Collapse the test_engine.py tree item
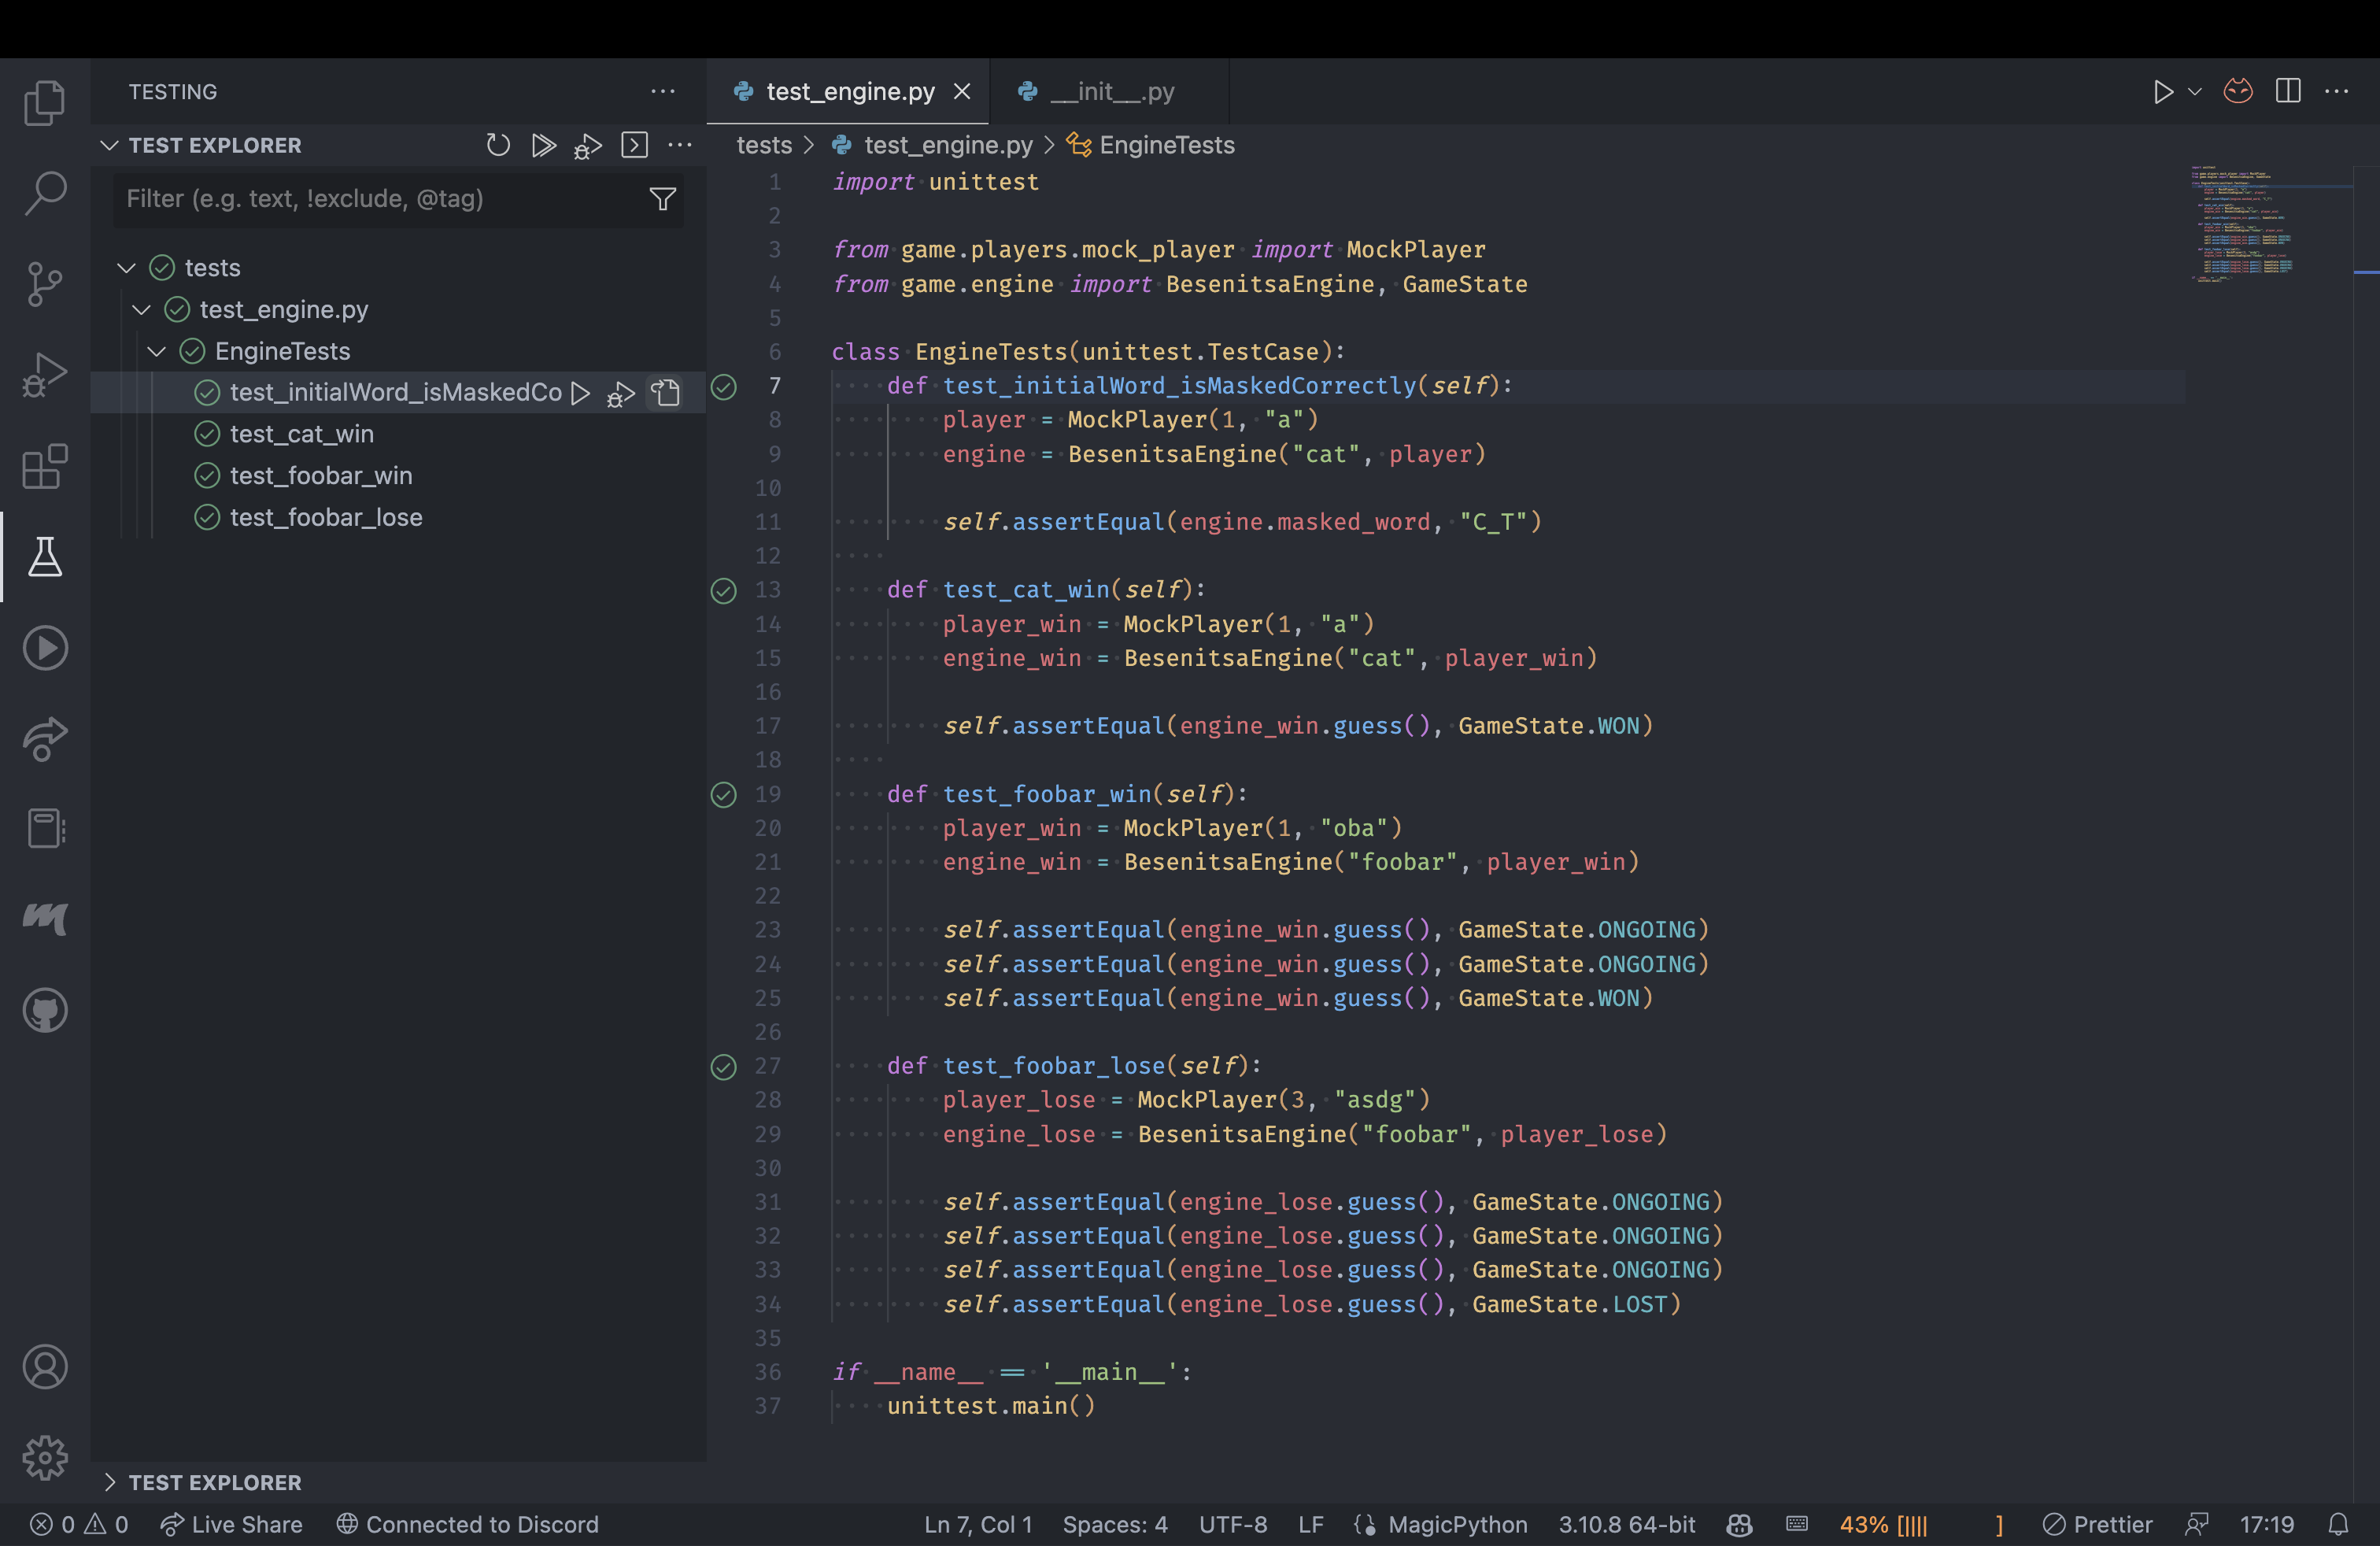The height and width of the screenshot is (1546, 2380). [x=140, y=309]
